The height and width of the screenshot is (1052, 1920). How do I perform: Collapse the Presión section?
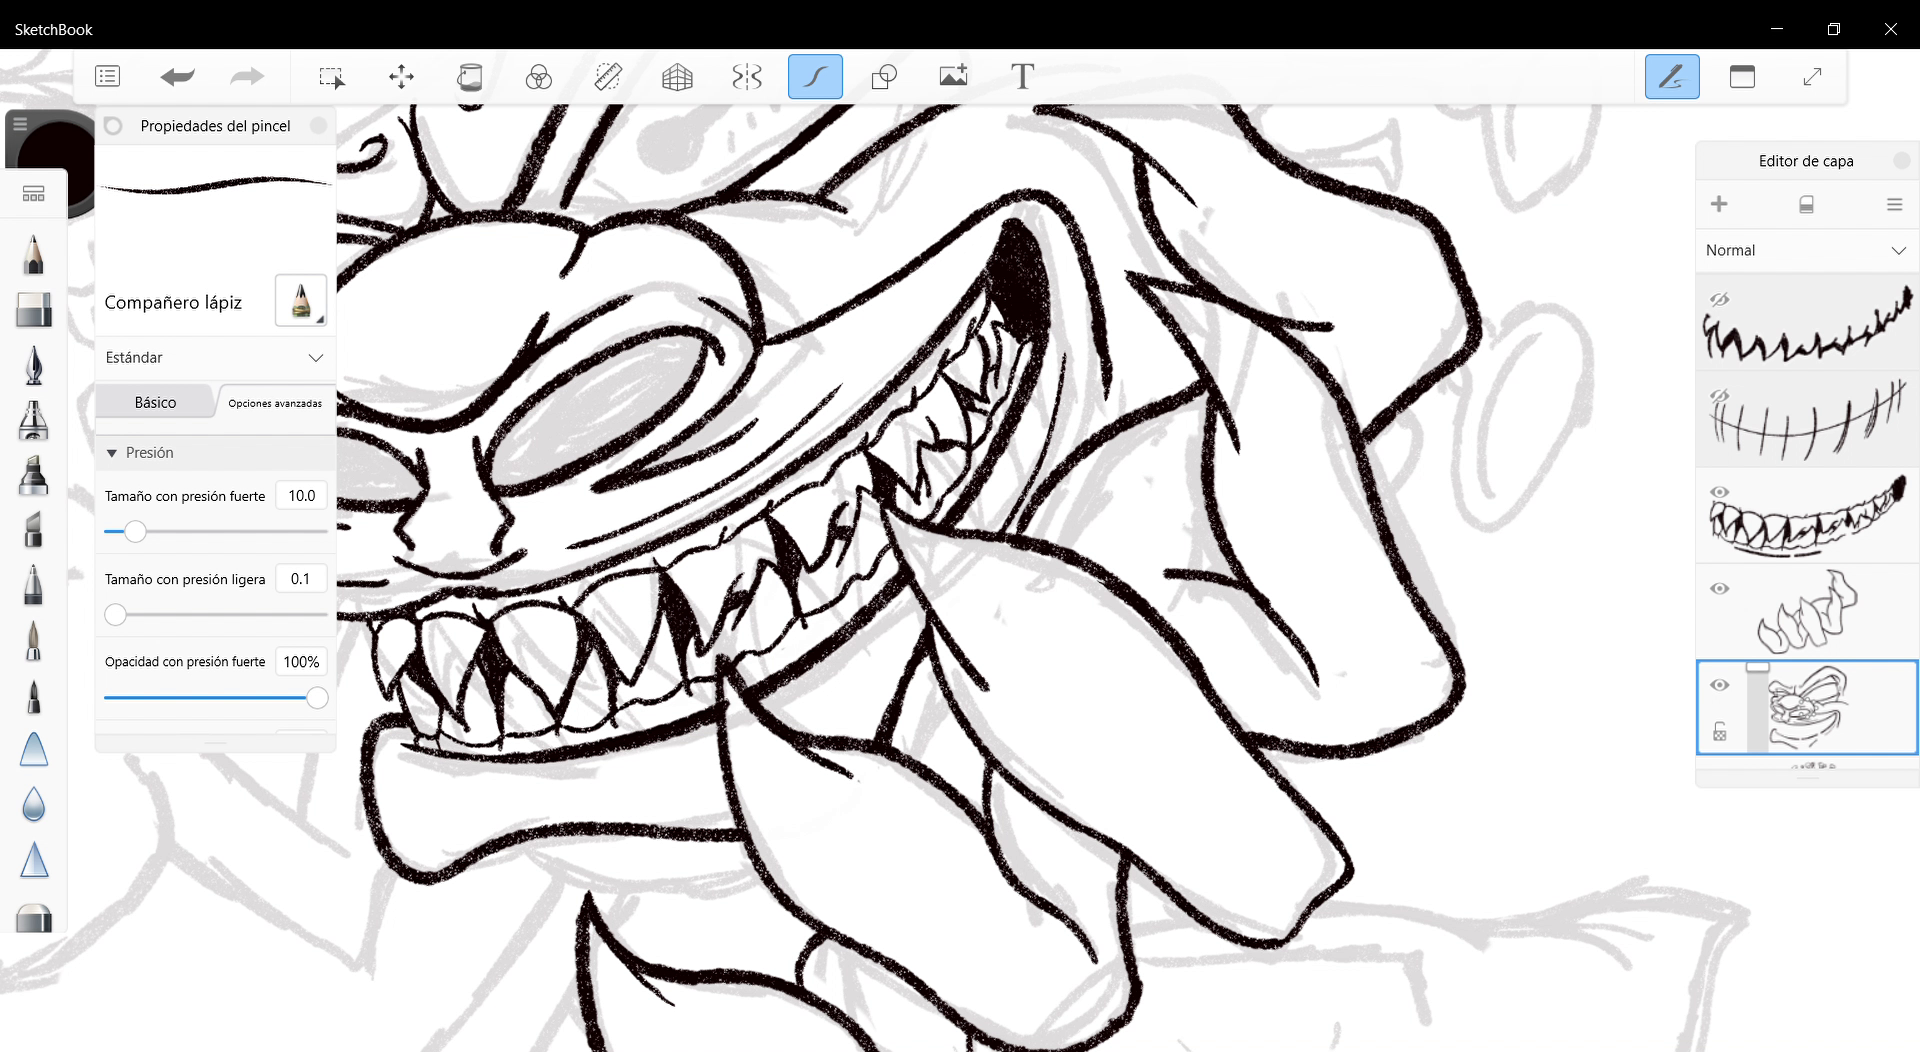click(x=112, y=453)
